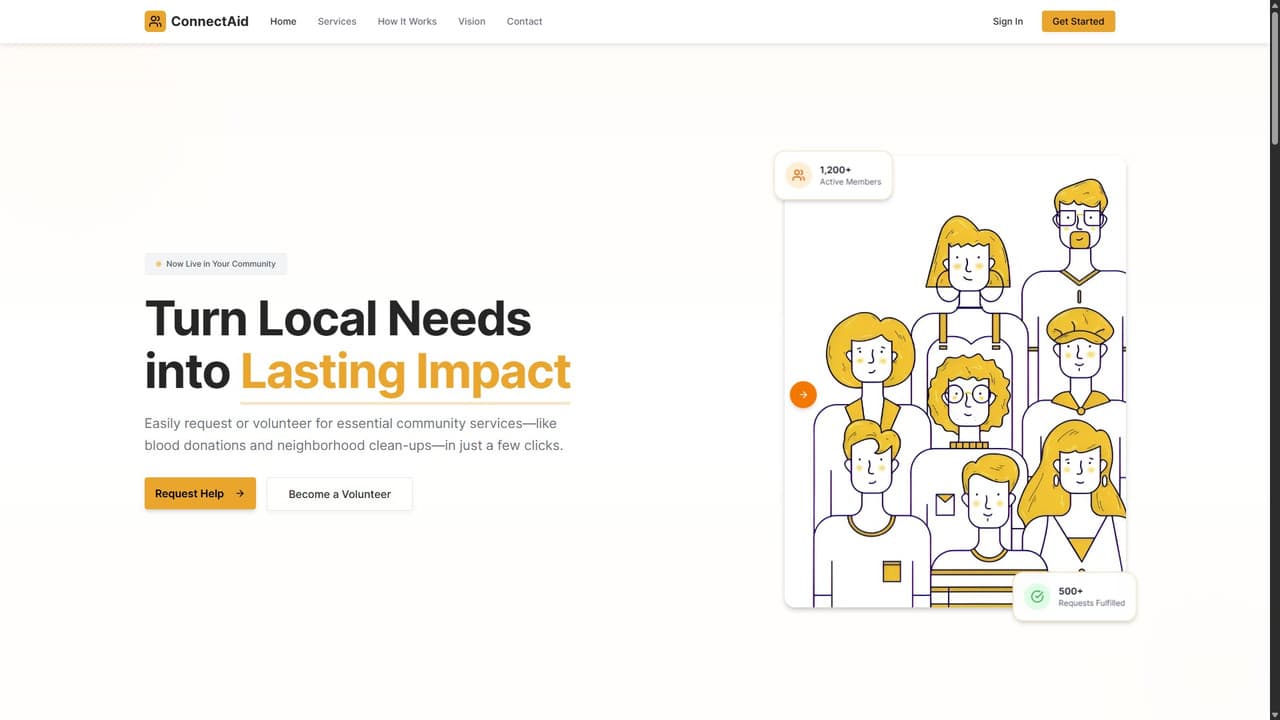The width and height of the screenshot is (1280, 720).
Task: Click the arrow icon inside Request Help button
Action: [238, 493]
